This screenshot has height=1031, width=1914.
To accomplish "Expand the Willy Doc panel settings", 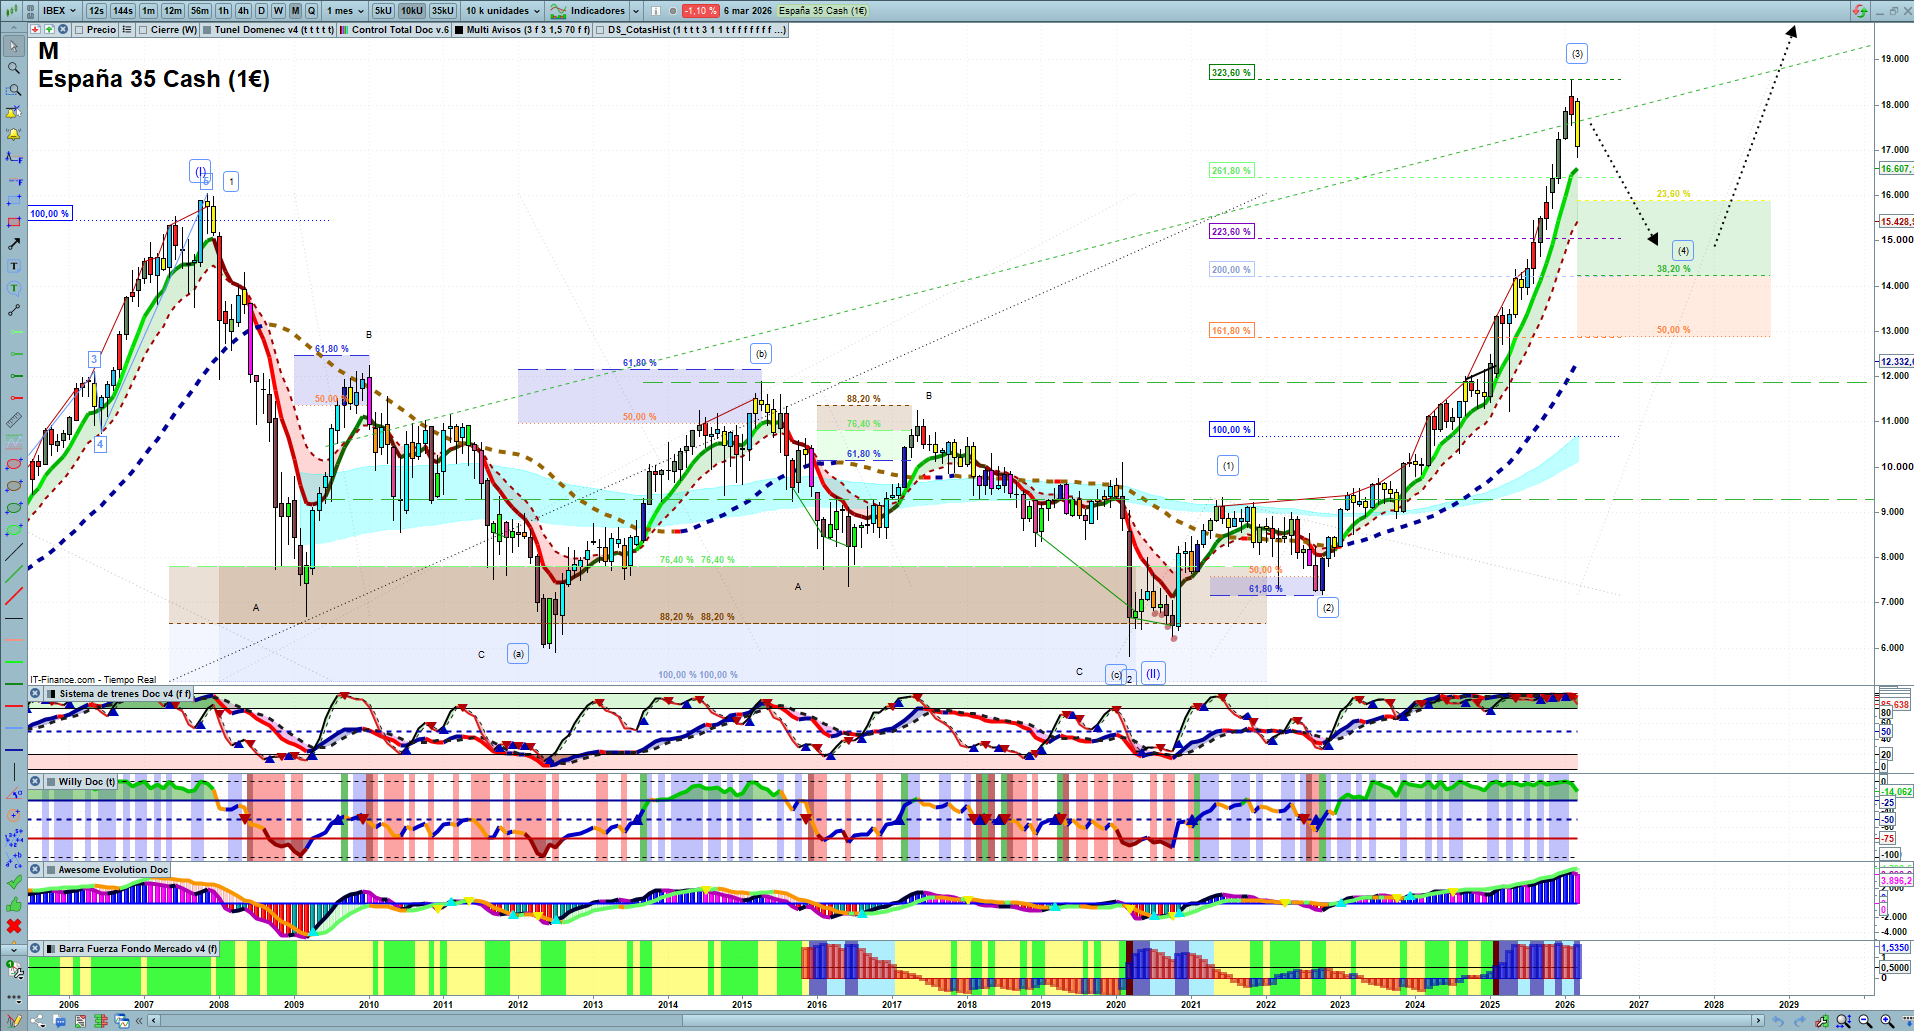I will pos(35,782).
